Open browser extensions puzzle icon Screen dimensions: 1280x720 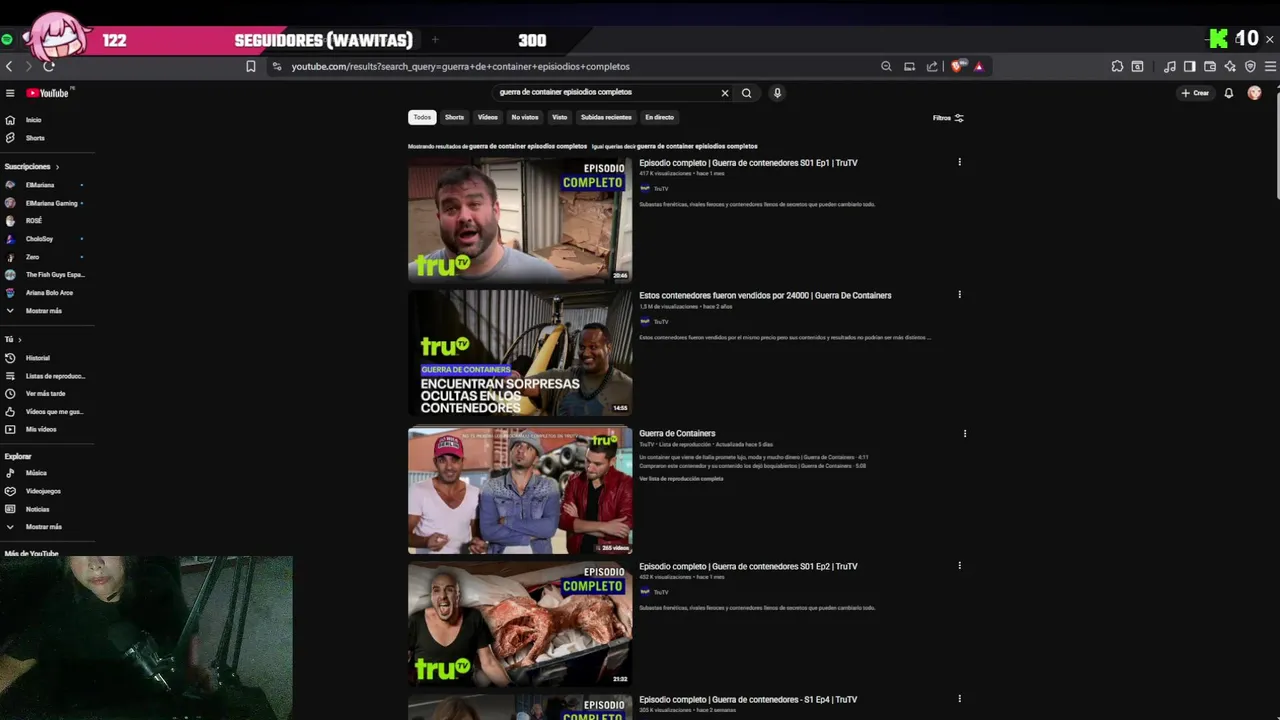pyautogui.click(x=1117, y=66)
